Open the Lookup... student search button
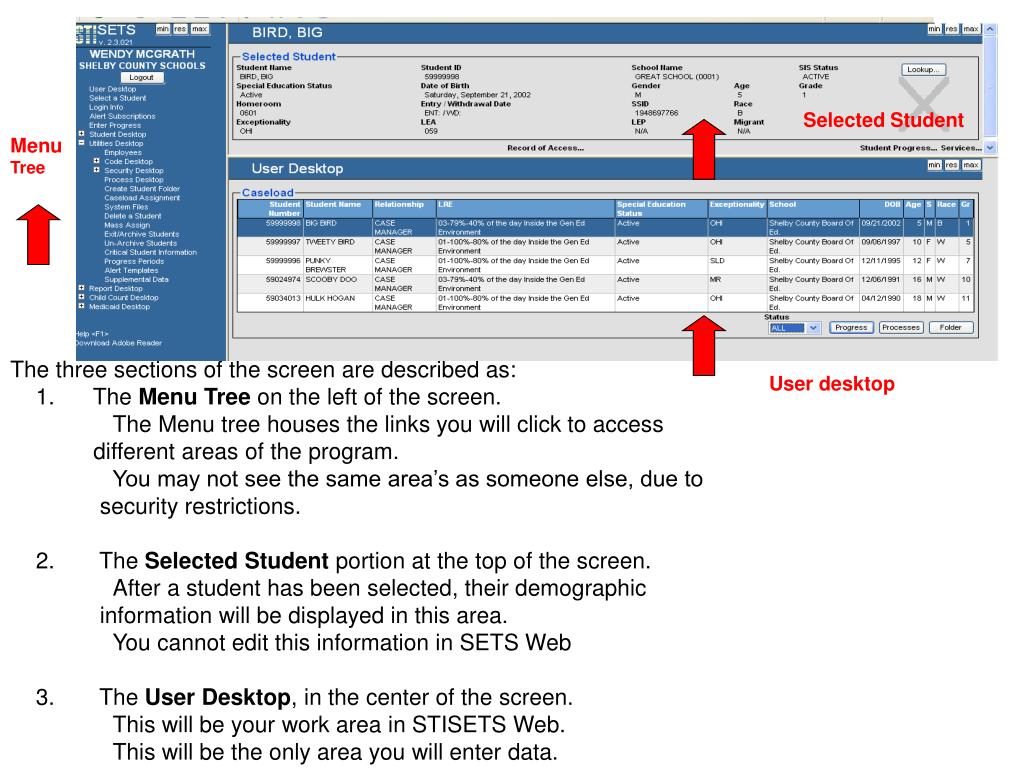Screen dimensions: 1024x768 click(923, 69)
